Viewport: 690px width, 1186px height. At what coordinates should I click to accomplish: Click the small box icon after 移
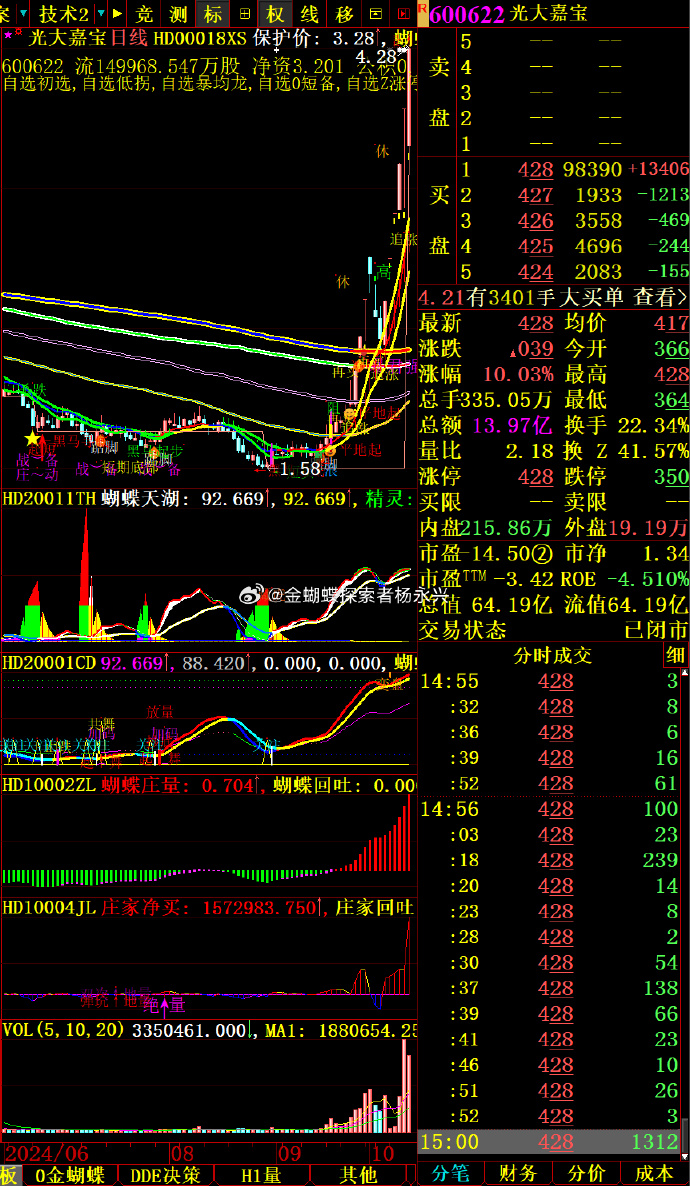coord(376,14)
